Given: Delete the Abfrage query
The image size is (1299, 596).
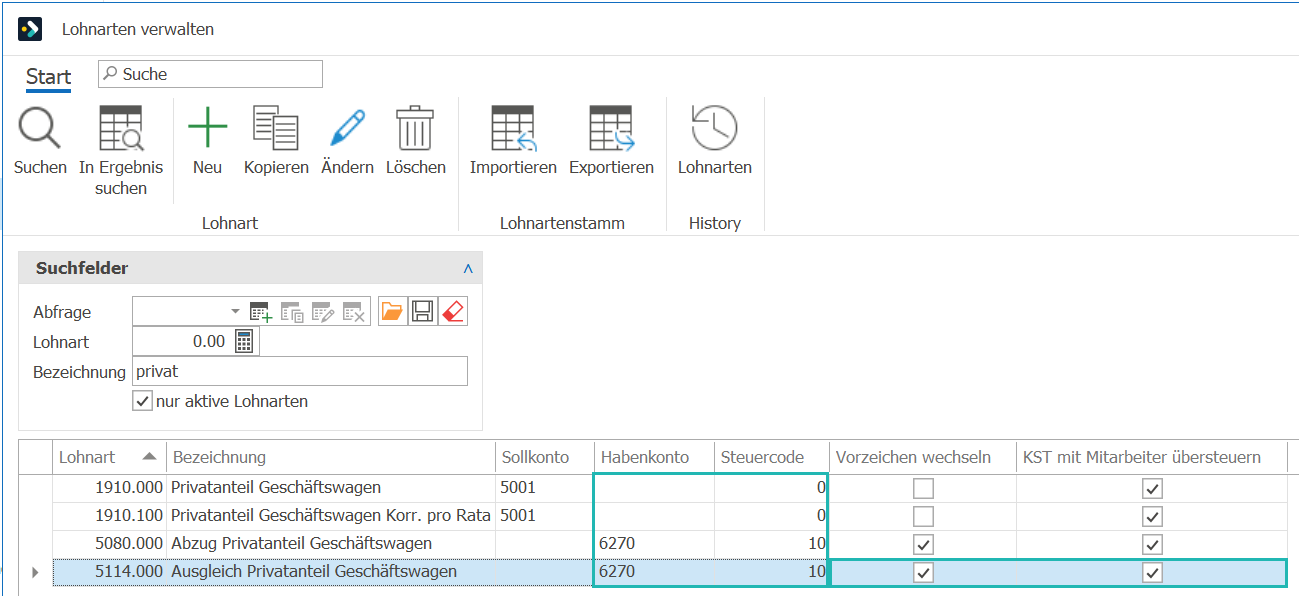Looking at the screenshot, I should (354, 312).
